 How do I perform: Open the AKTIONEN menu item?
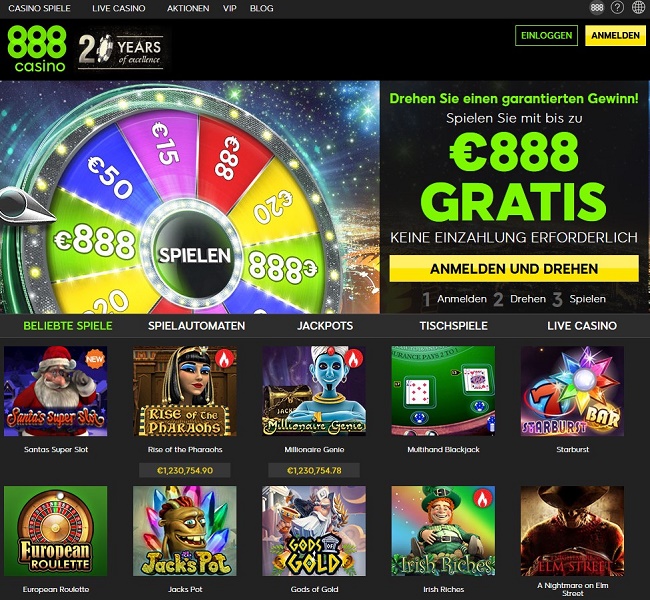coord(188,8)
